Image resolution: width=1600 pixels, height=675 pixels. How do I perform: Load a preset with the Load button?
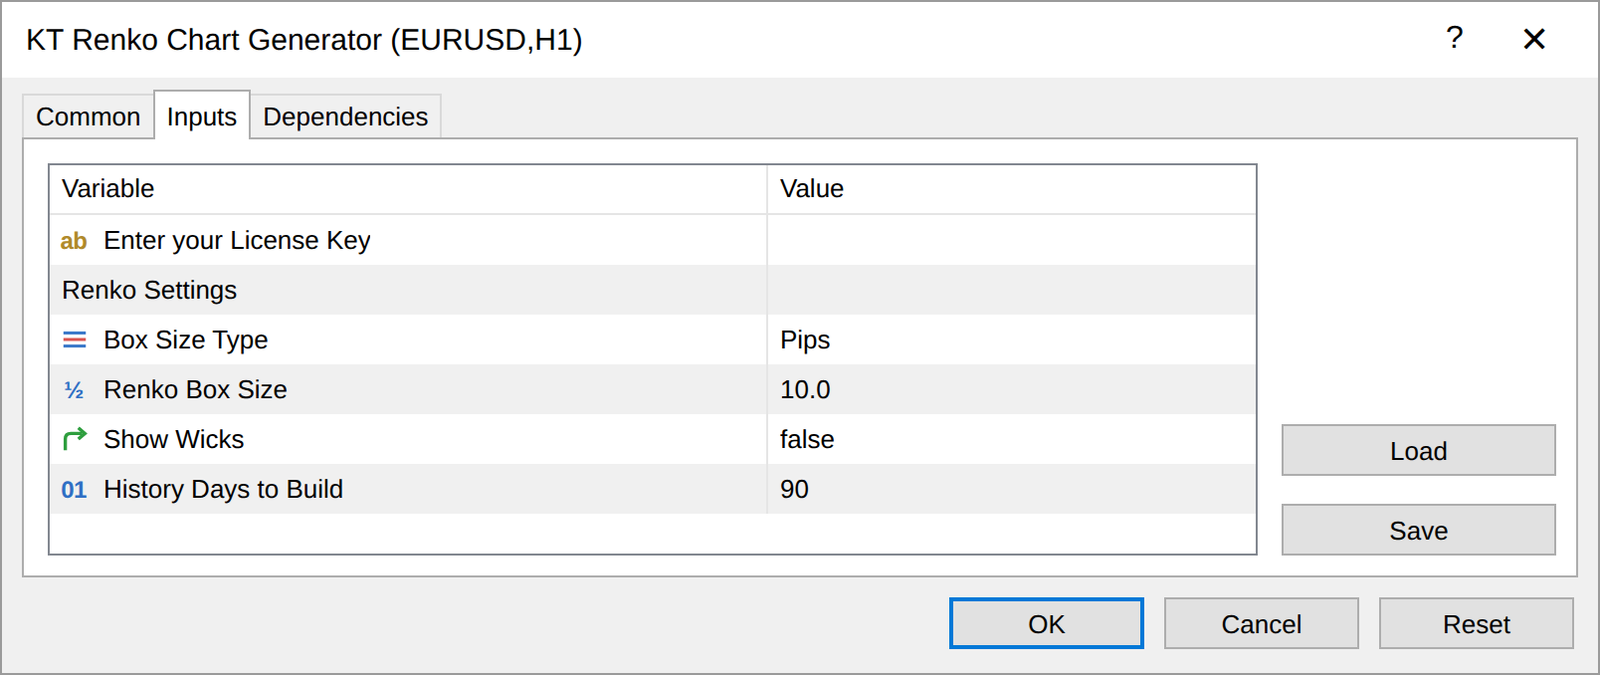pos(1418,451)
